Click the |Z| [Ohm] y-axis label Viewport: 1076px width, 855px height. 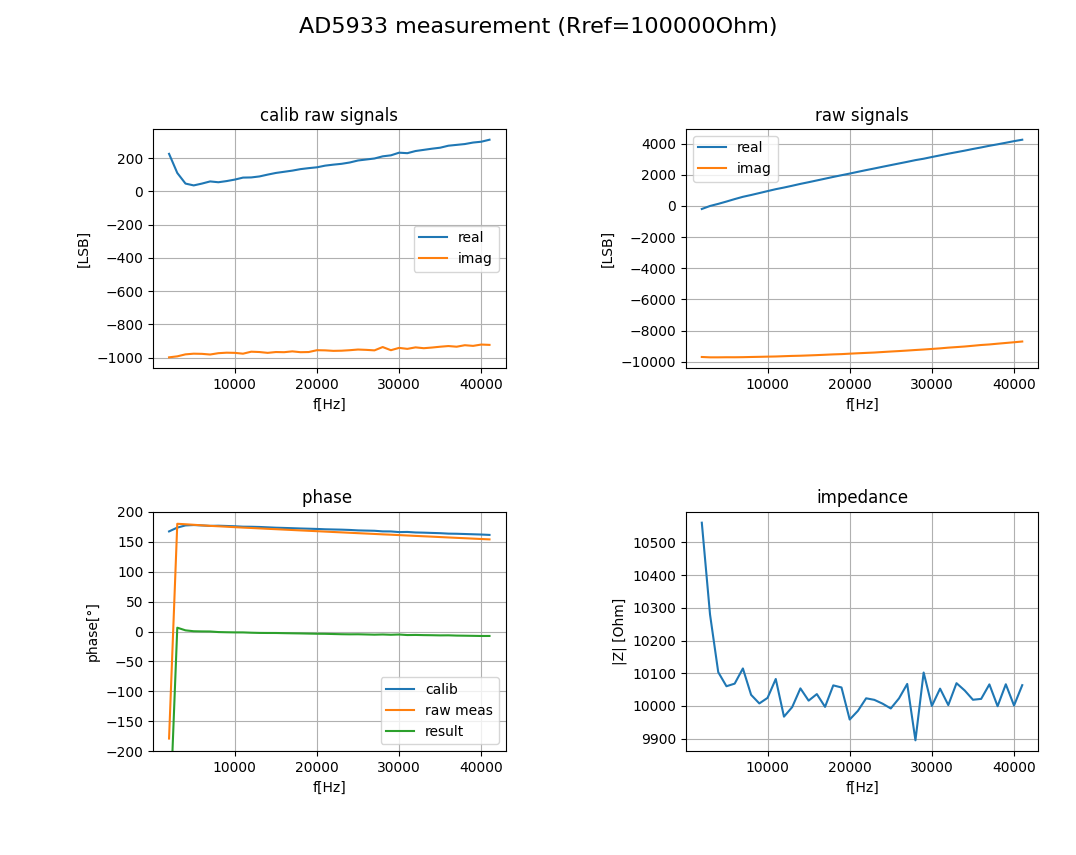[x=618, y=632]
